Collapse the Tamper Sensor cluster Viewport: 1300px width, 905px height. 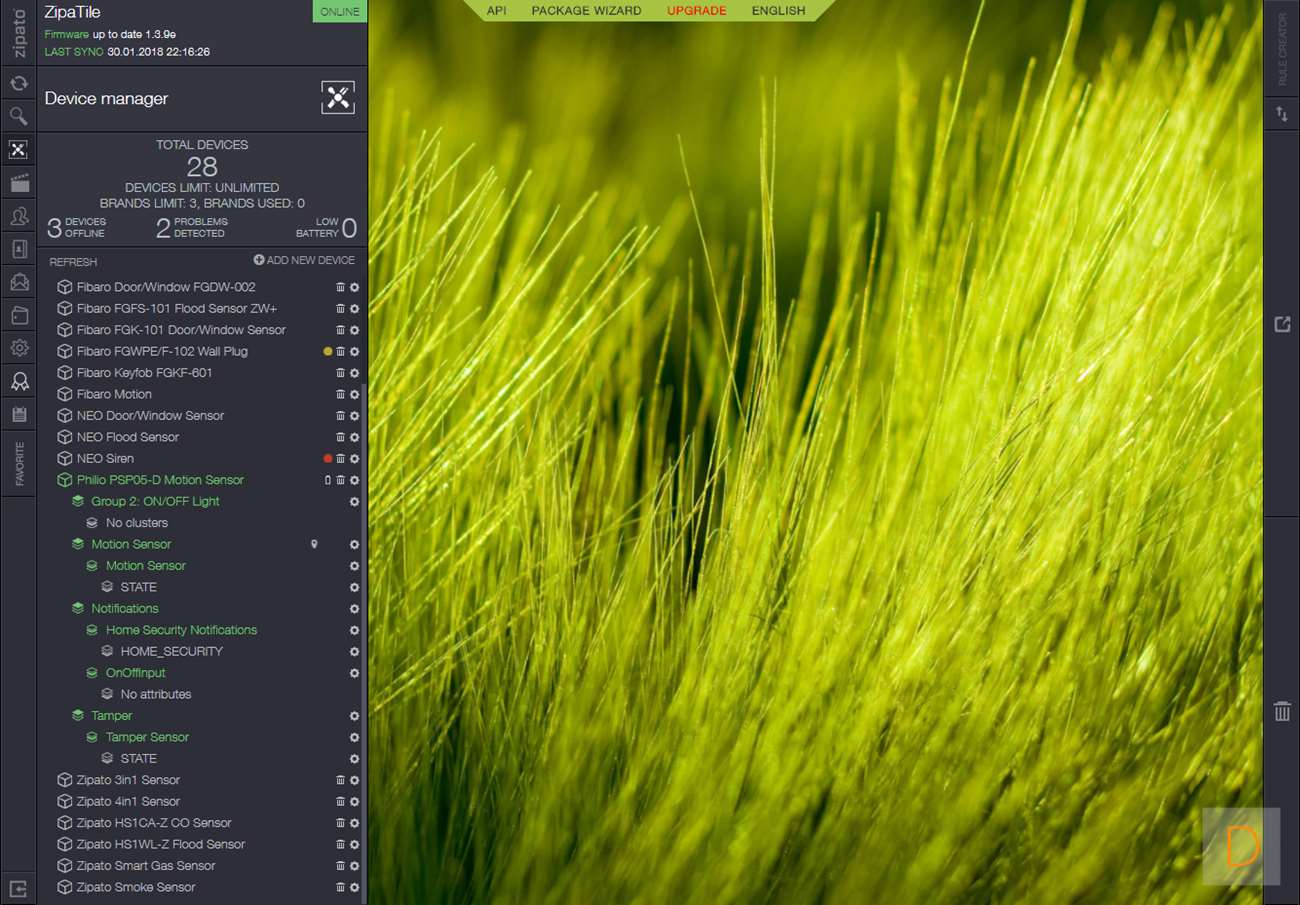pyautogui.click(x=93, y=738)
